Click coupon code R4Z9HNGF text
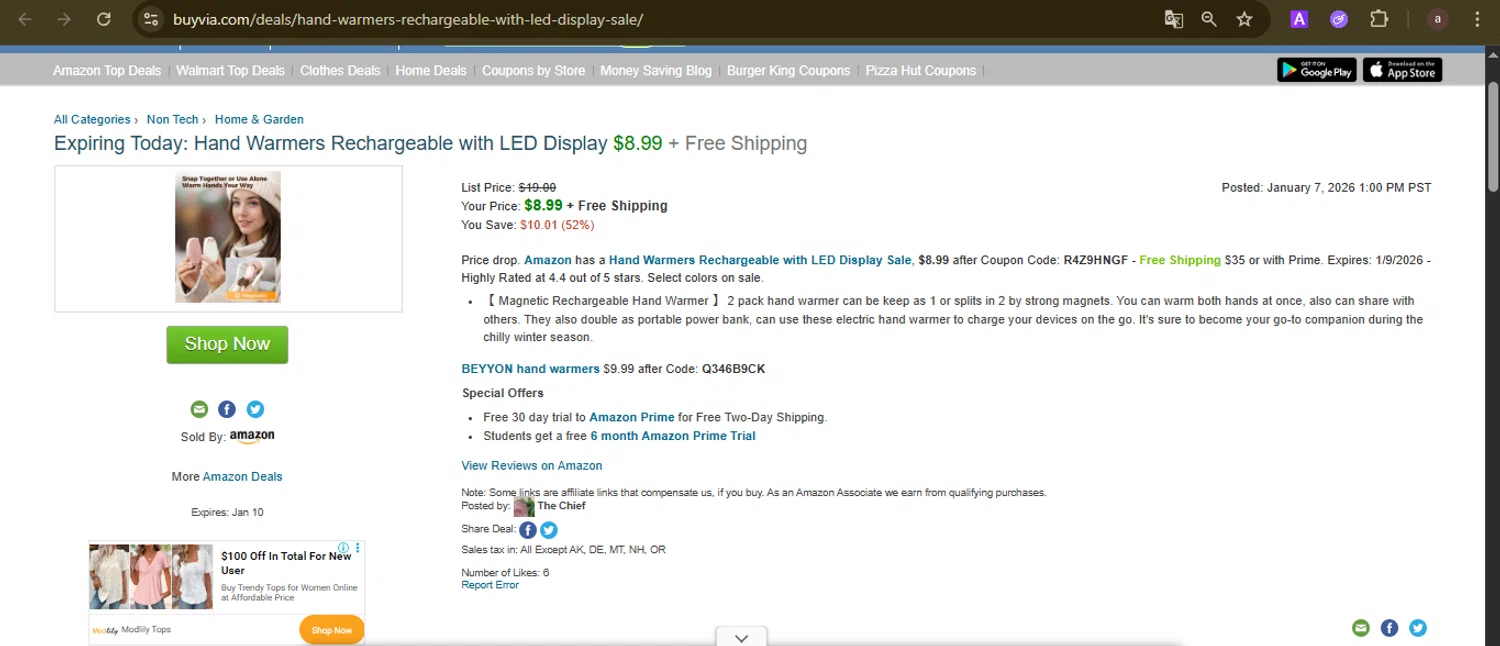The width and height of the screenshot is (1500, 646). [x=1094, y=260]
